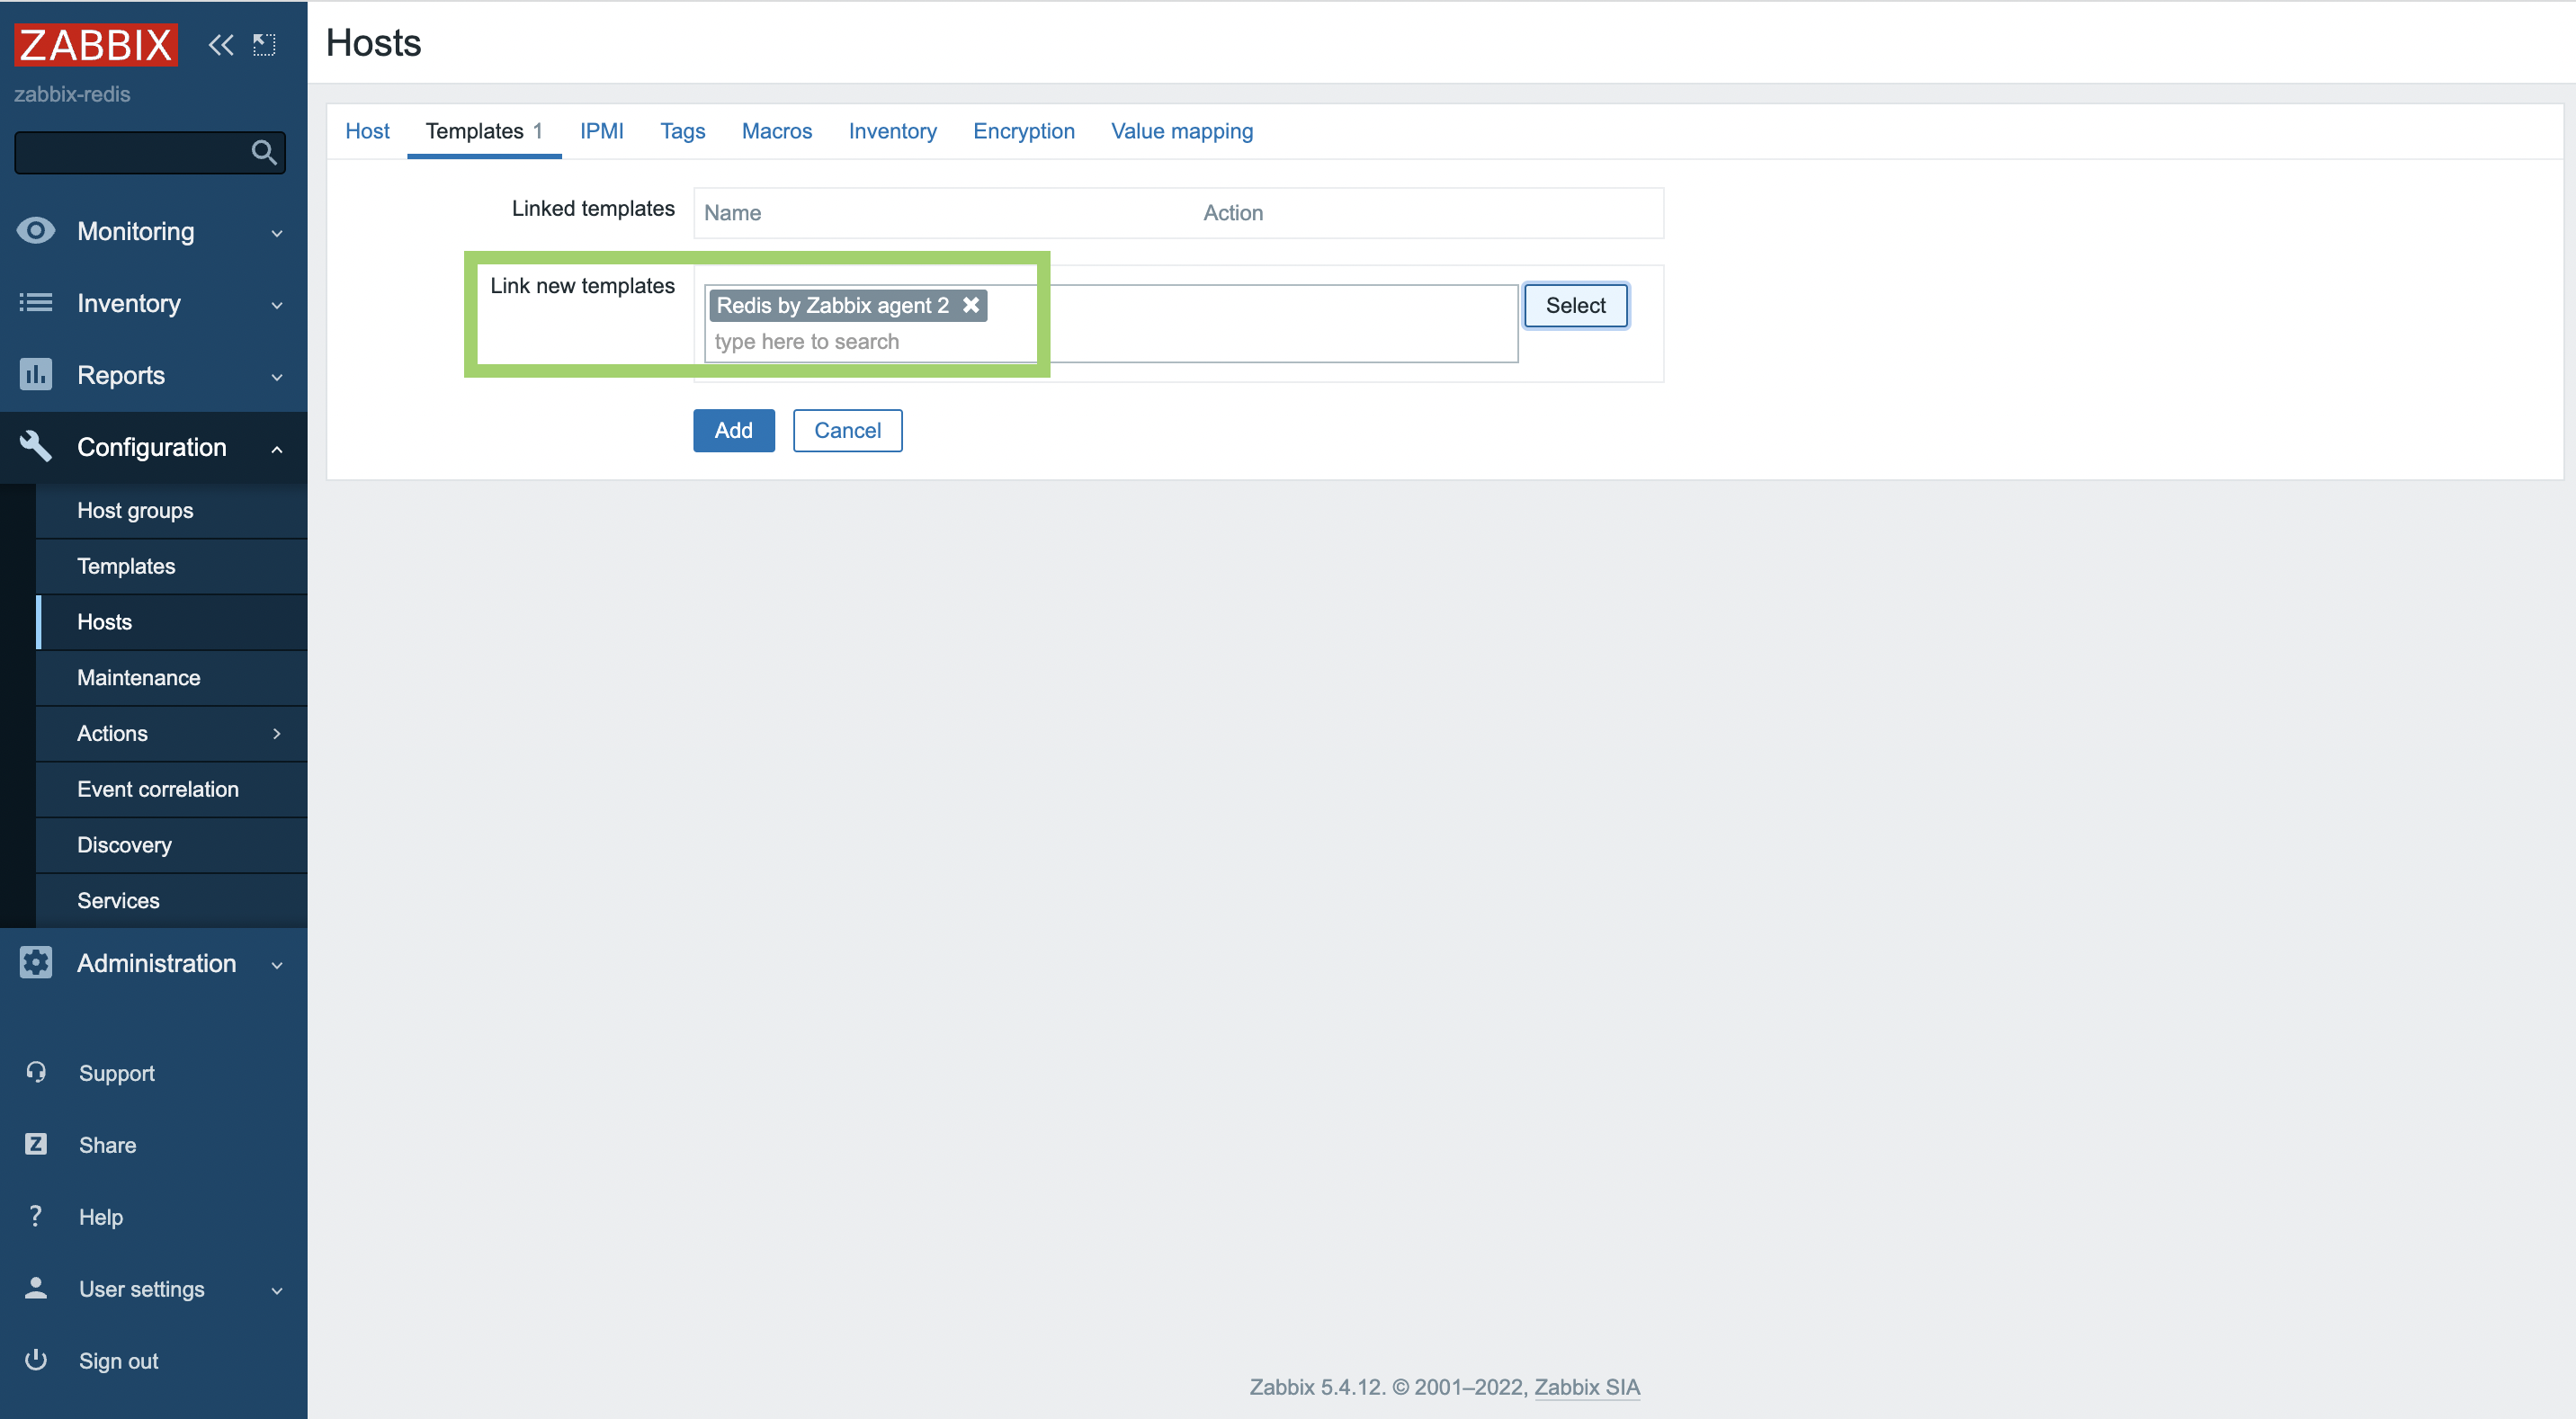
Task: Click the Configuration section icon
Action: [37, 447]
